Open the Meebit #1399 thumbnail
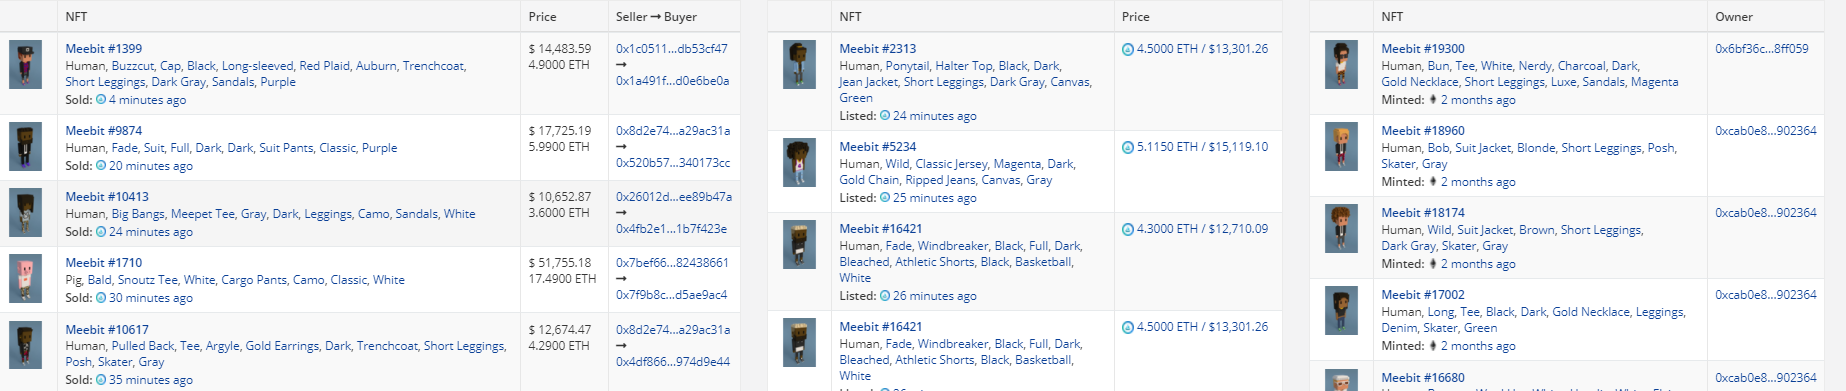The image size is (1846, 391). point(26,65)
